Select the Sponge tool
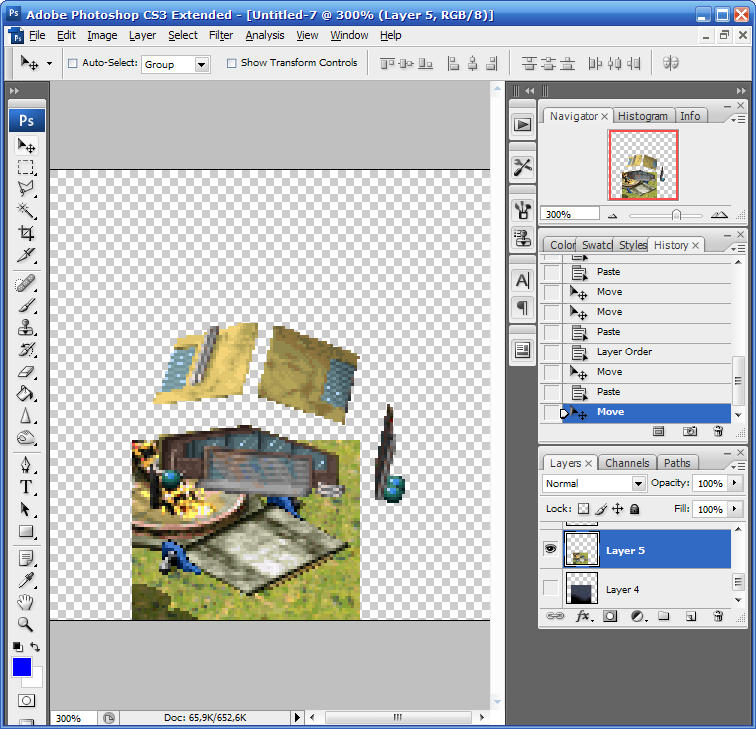The height and width of the screenshot is (729, 756). pos(26,438)
